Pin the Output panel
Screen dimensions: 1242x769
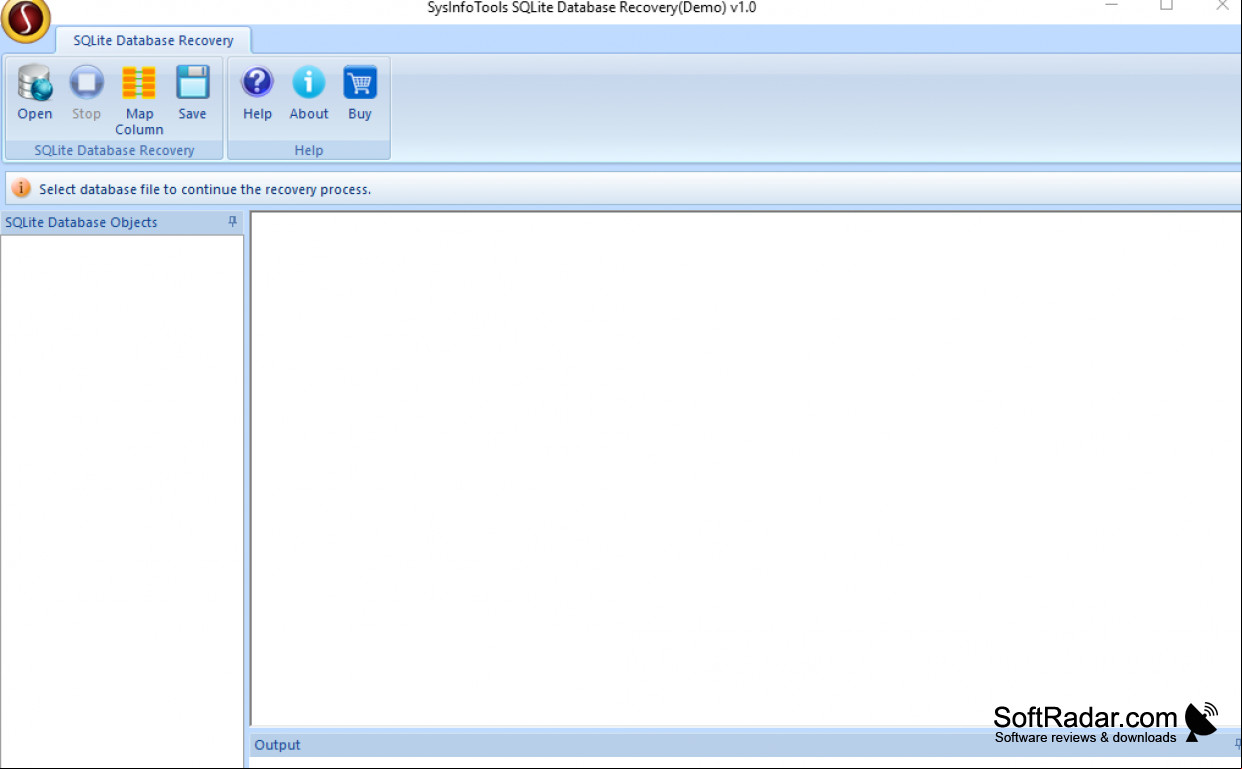[1237, 744]
